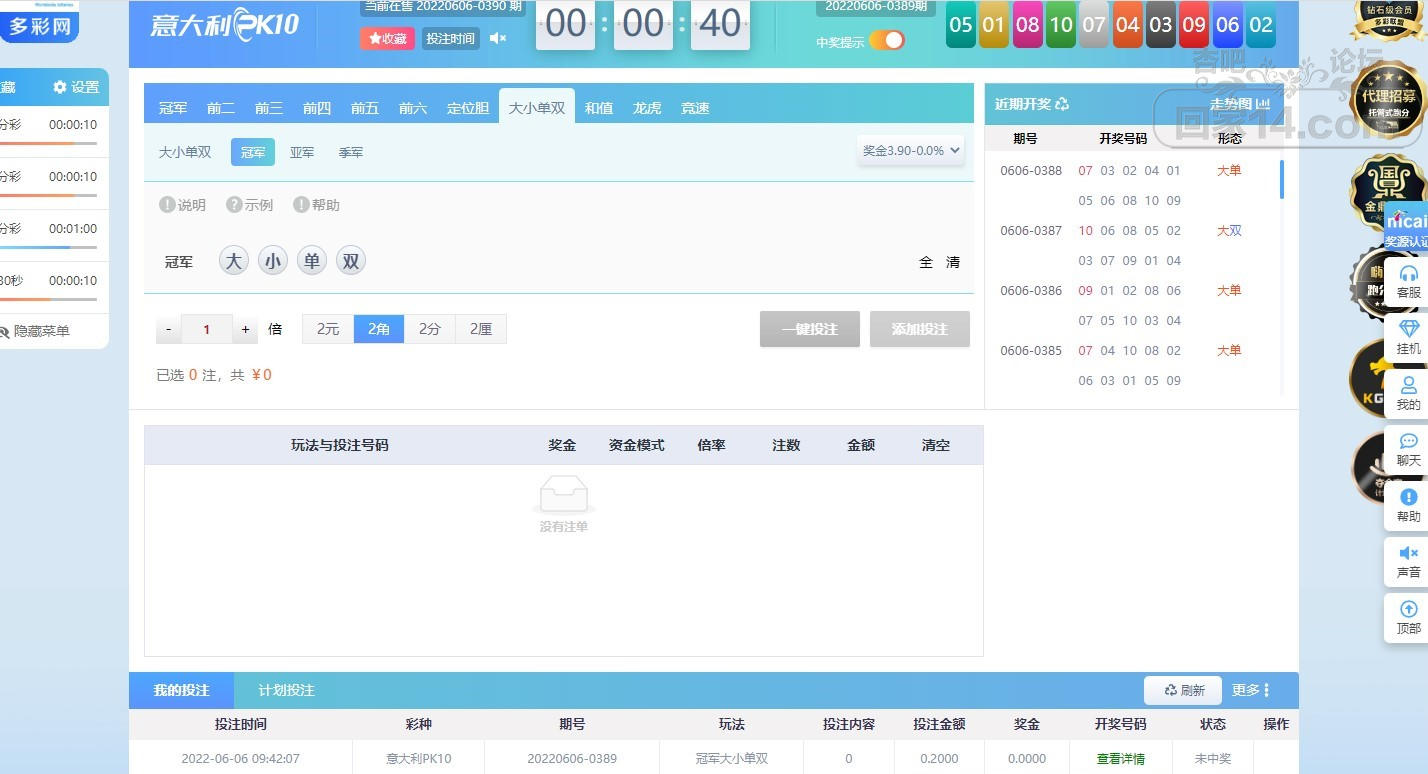Image resolution: width=1428 pixels, height=774 pixels.
Task: Toggle the 声音 sound icon in sidebar
Action: pos(1409,553)
